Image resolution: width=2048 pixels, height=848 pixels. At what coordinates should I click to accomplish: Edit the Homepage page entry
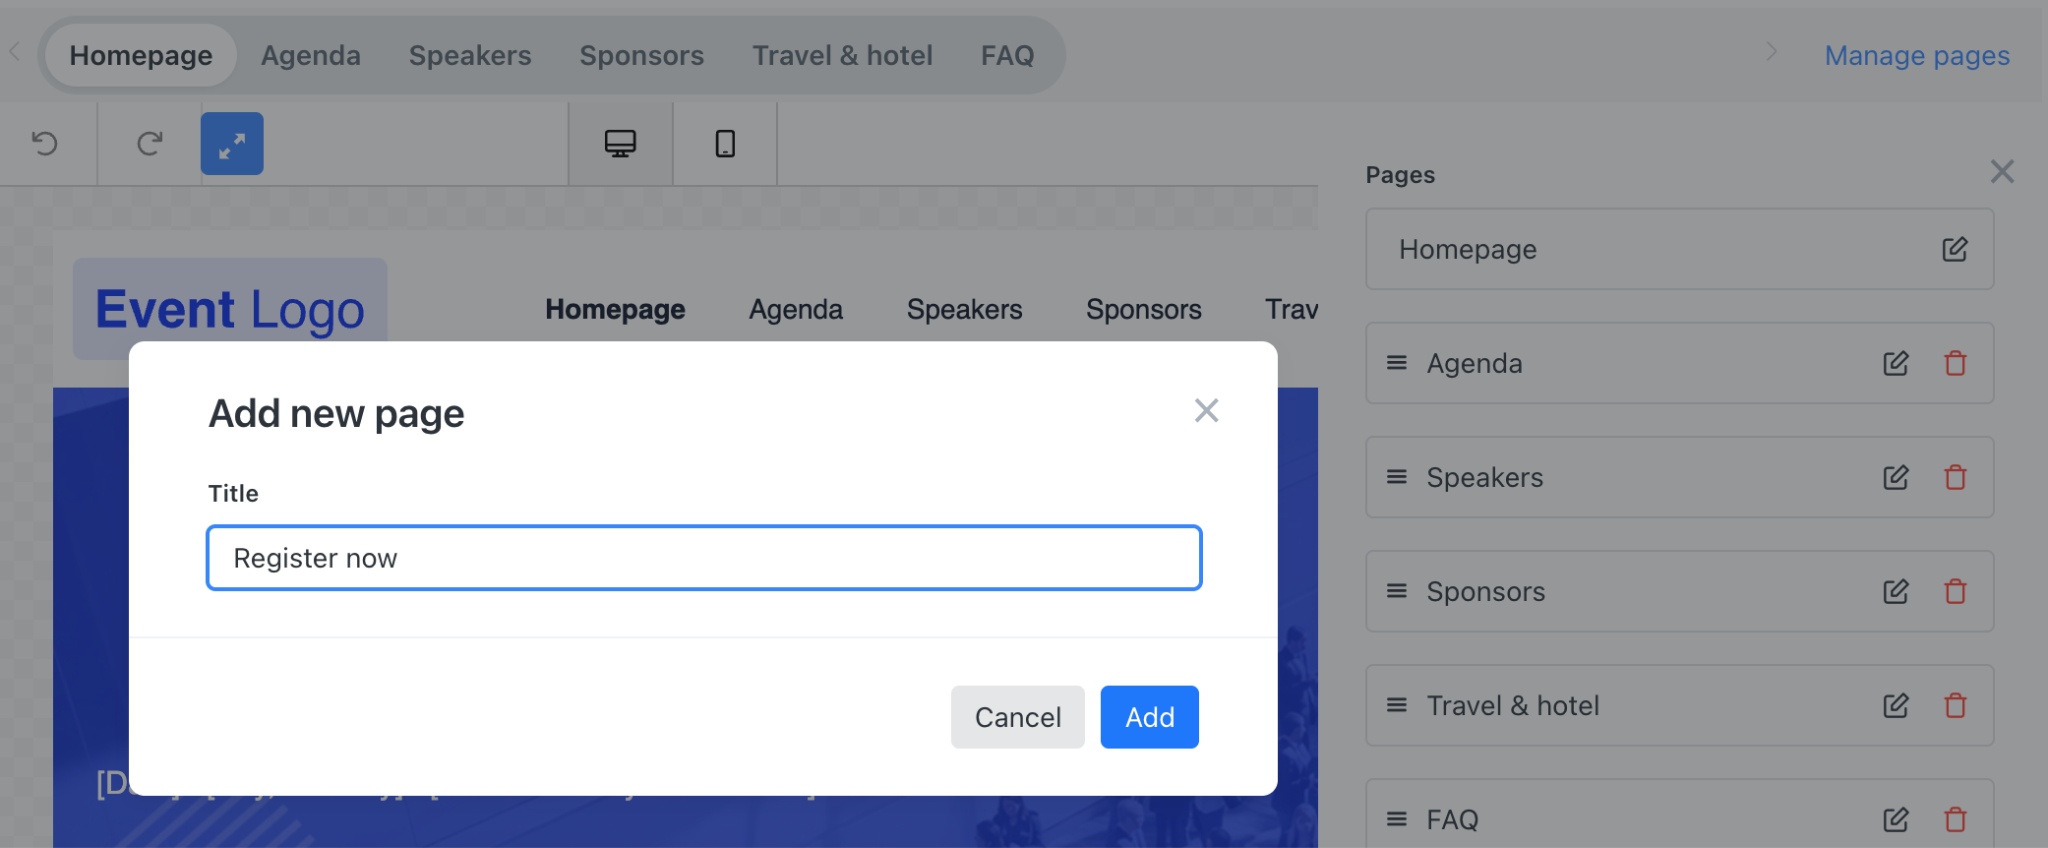tap(1955, 249)
